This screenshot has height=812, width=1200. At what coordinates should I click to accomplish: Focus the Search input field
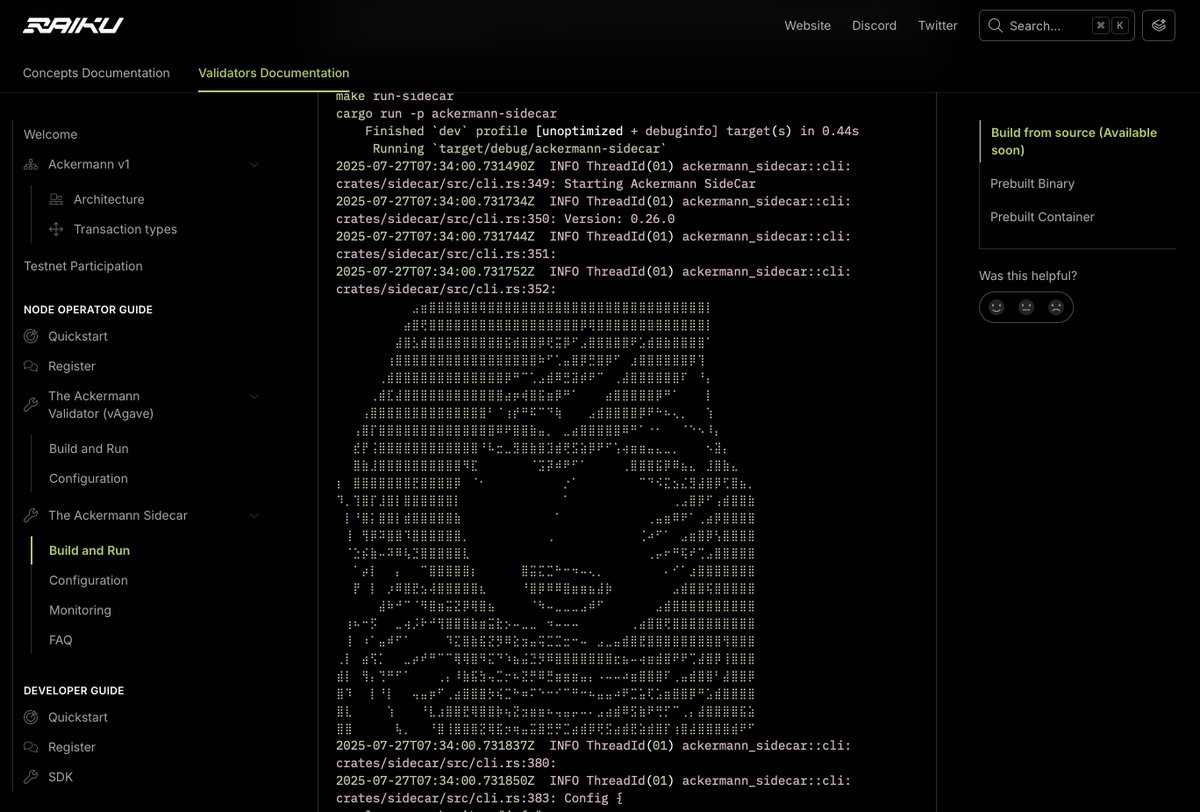1057,26
